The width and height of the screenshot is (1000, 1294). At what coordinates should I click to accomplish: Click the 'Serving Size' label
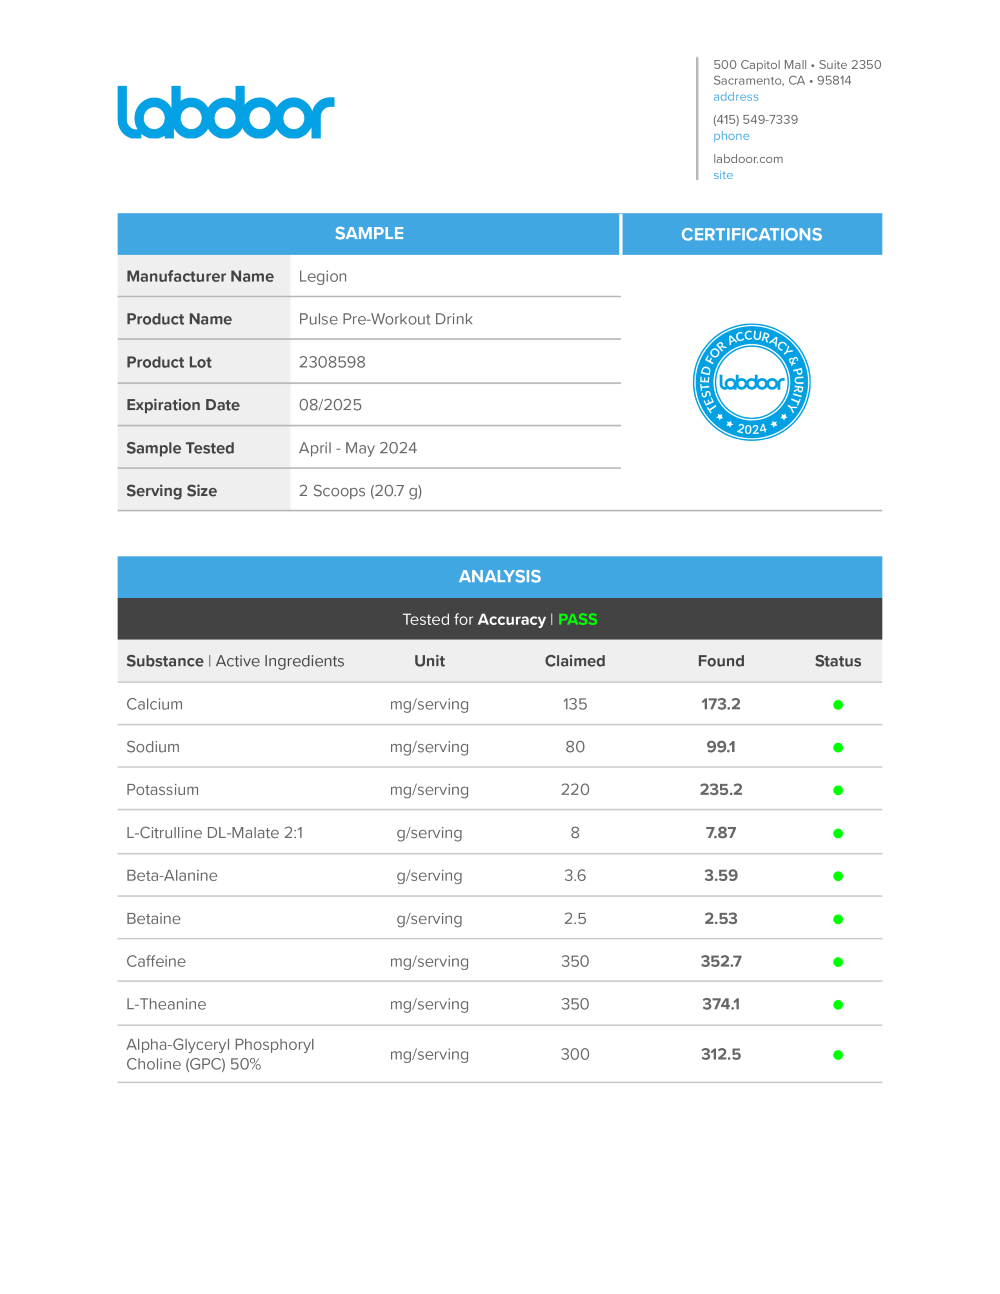(171, 491)
